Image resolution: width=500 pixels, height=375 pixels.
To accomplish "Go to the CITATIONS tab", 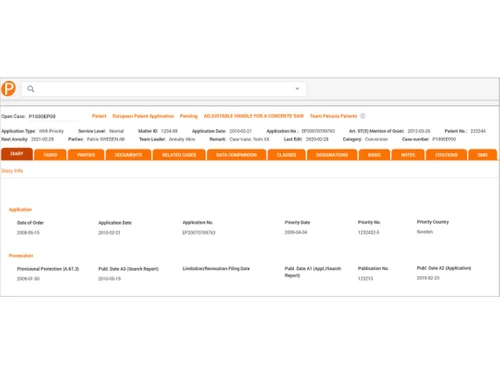I will click(x=446, y=155).
